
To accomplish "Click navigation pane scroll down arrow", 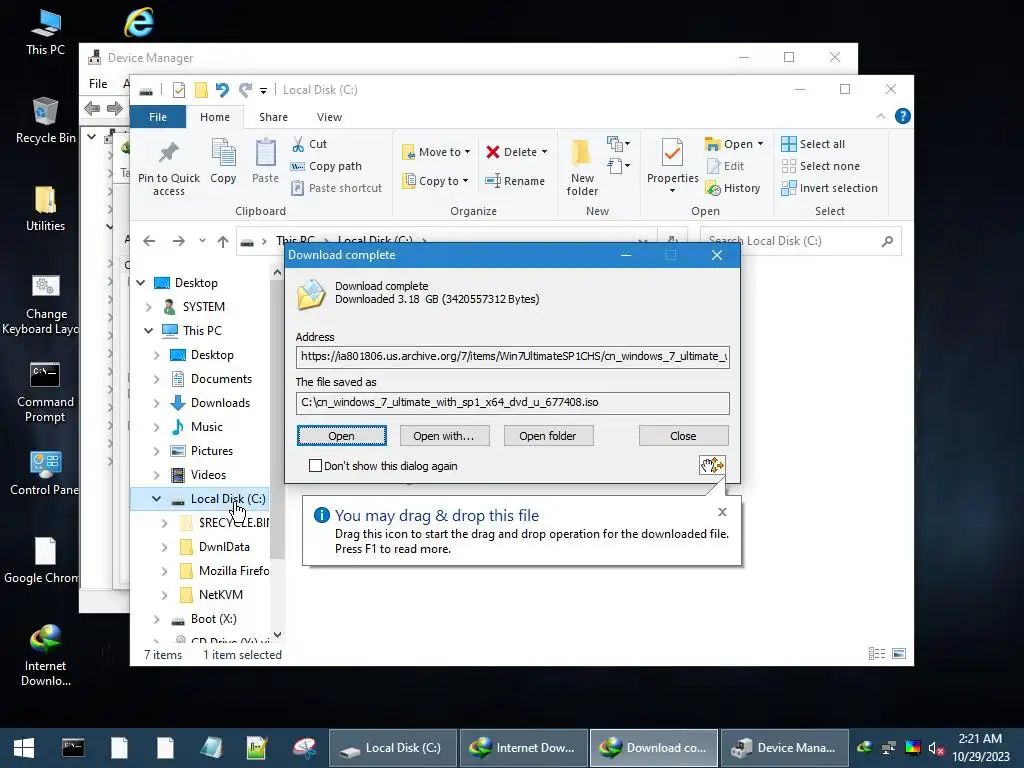I will pyautogui.click(x=278, y=635).
